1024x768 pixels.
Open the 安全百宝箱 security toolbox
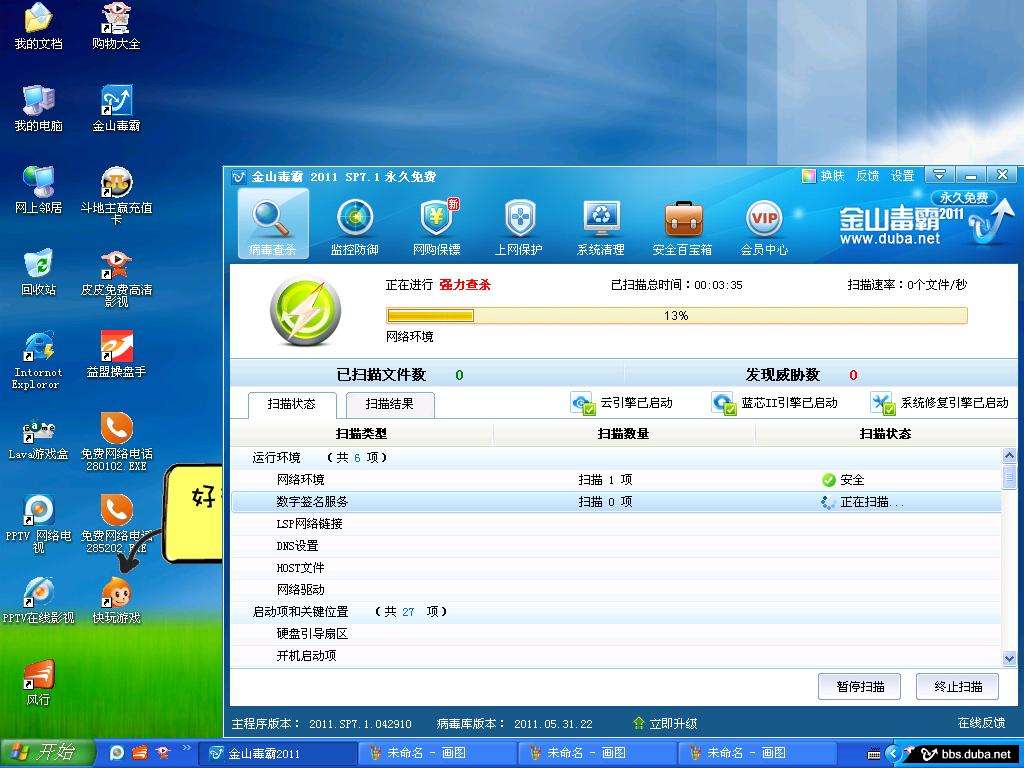coord(683,222)
